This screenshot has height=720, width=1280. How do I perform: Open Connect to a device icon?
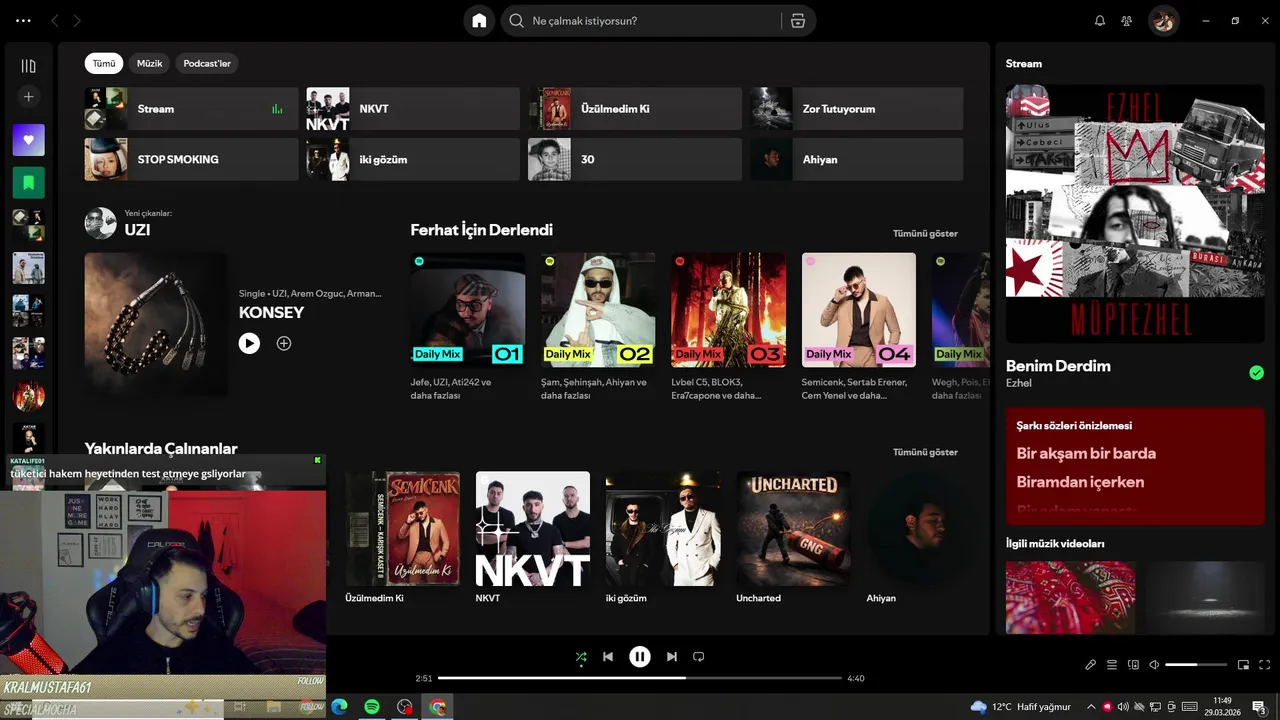tap(1133, 665)
